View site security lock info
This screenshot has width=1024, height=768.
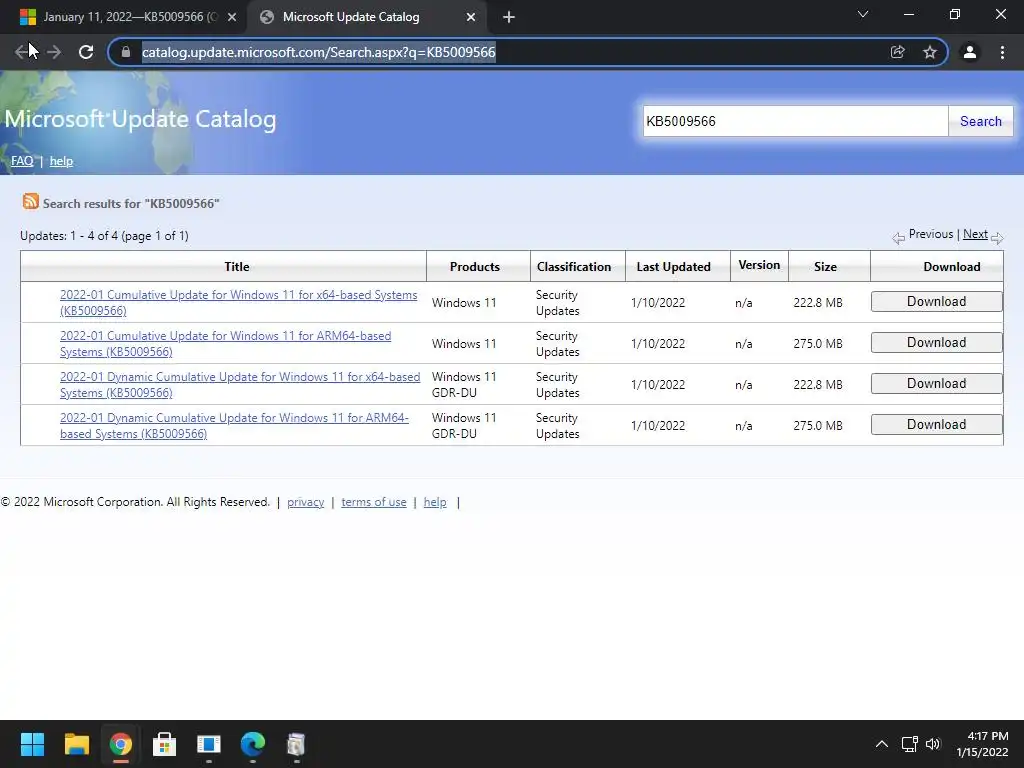click(x=126, y=52)
